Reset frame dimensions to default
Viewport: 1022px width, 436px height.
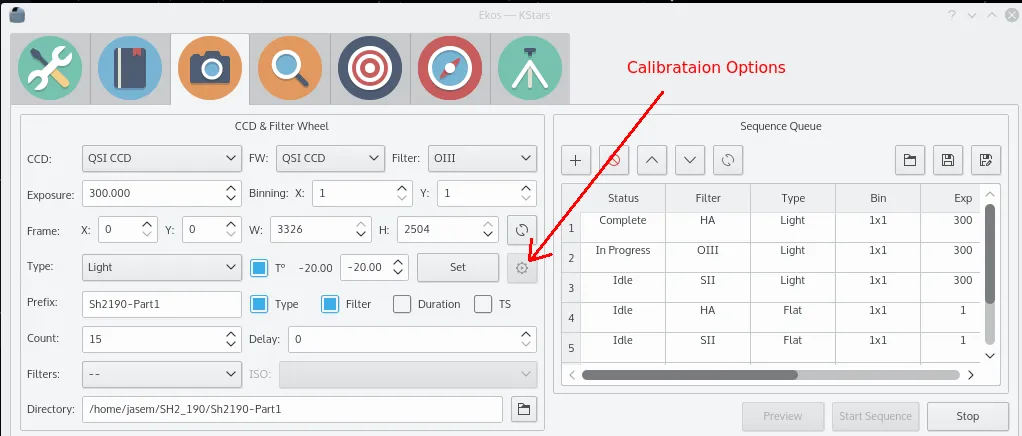[x=522, y=229]
